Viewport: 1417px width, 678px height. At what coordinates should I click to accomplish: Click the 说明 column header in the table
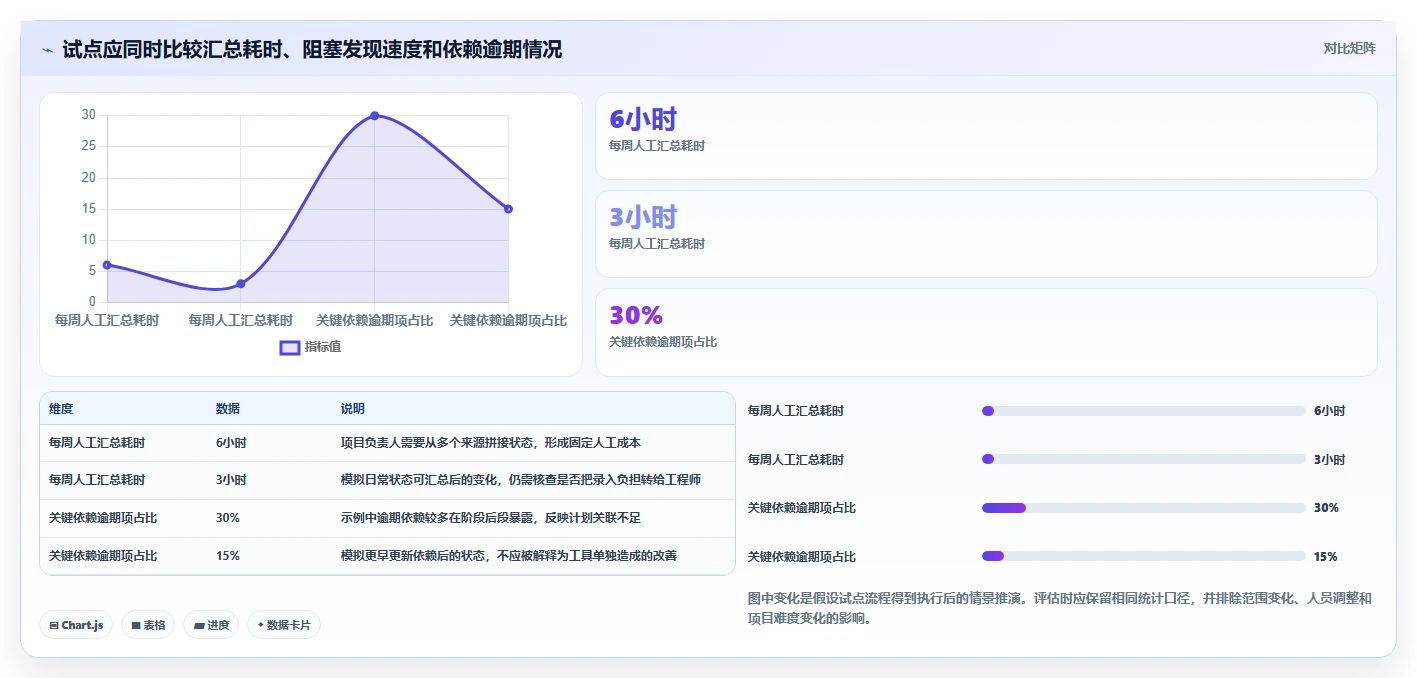click(x=353, y=409)
